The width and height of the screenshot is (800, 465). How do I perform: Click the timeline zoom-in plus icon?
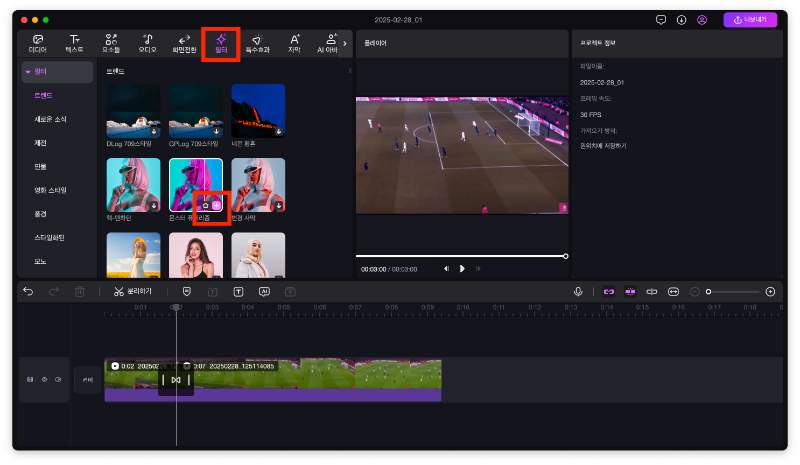(x=770, y=291)
